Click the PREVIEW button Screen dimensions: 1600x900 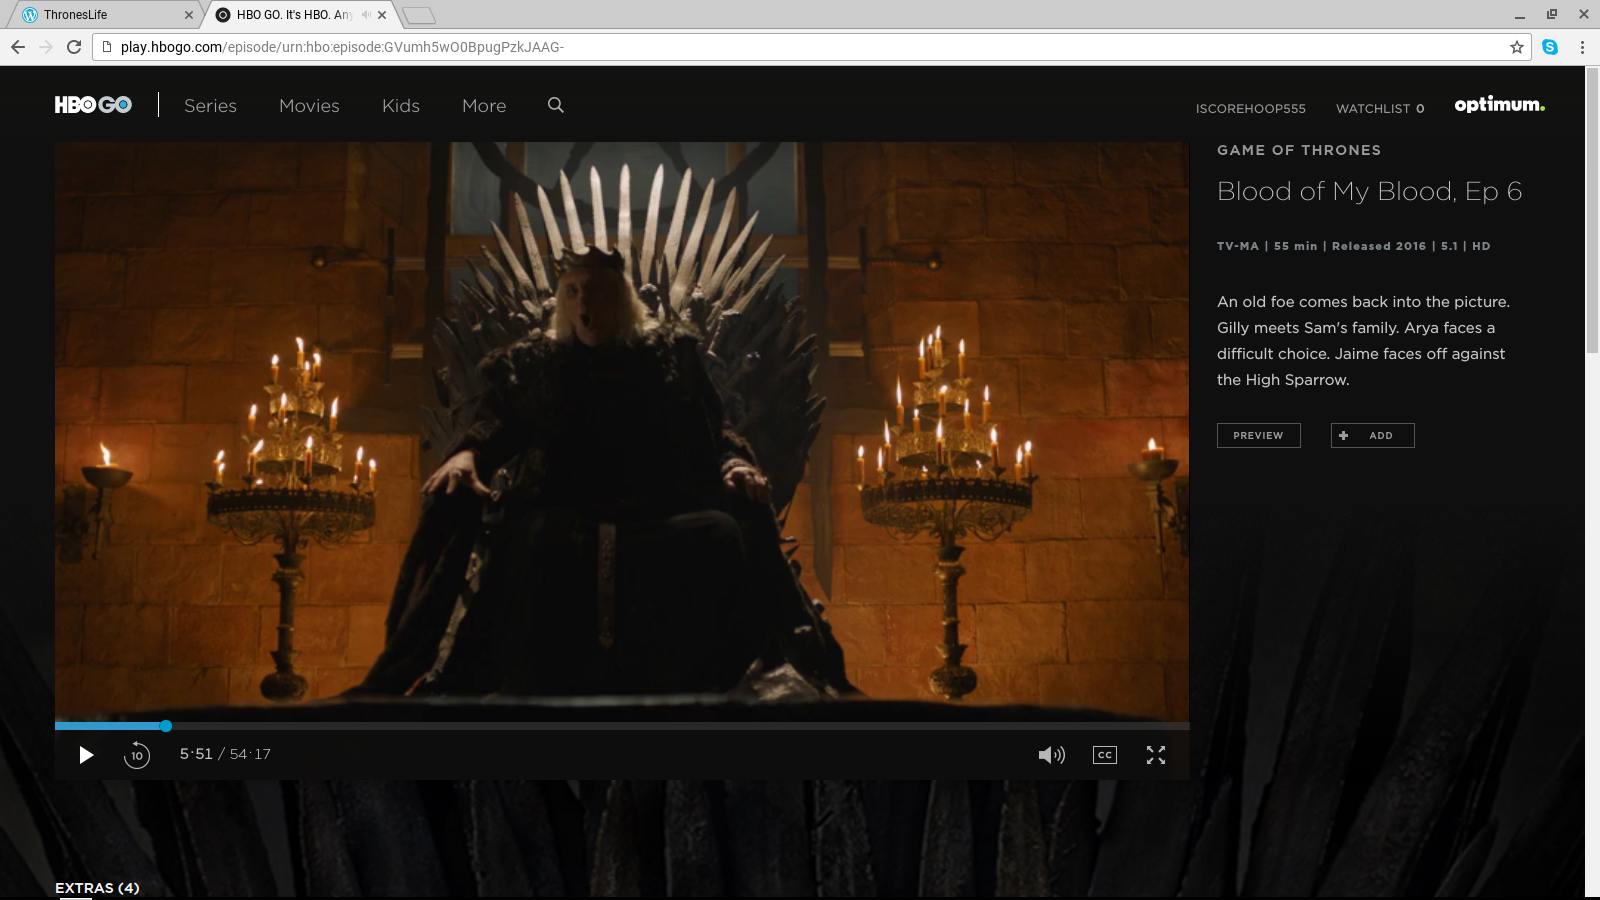[x=1258, y=435]
